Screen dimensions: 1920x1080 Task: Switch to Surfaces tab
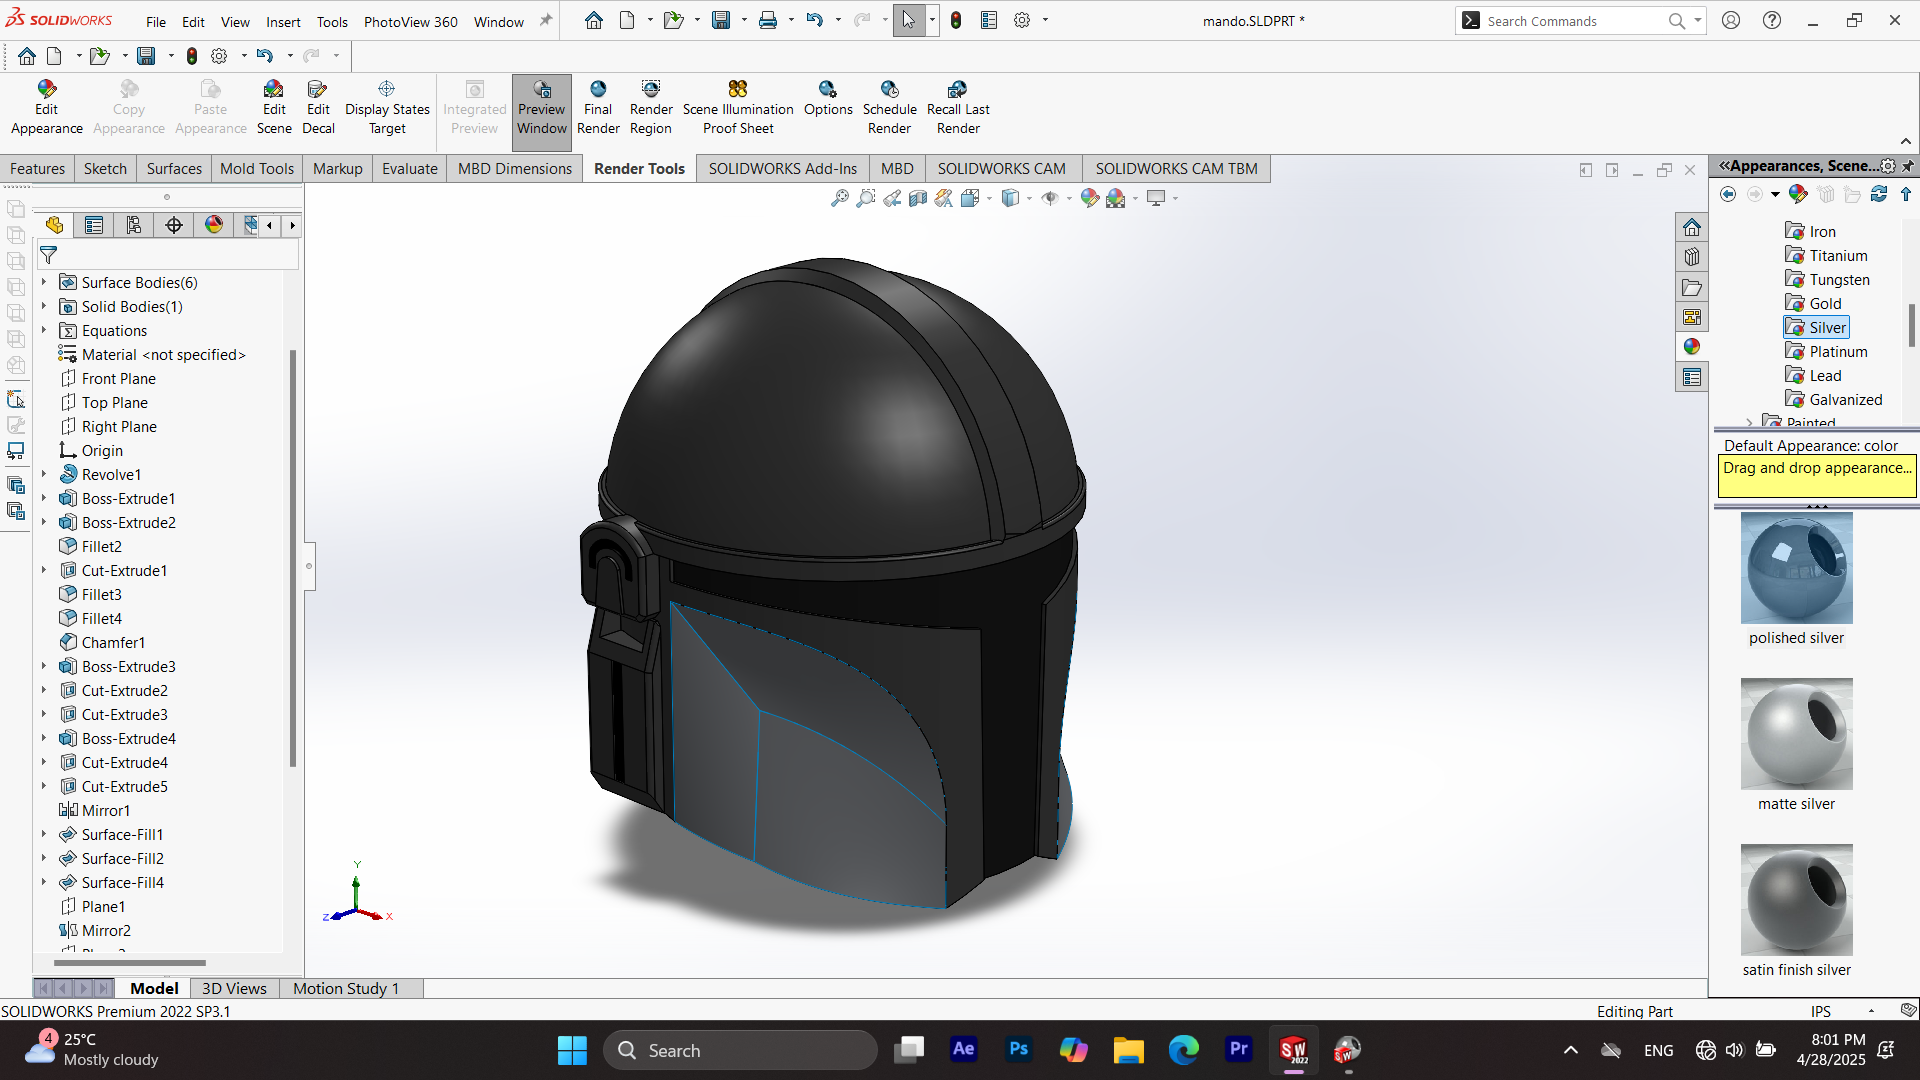[174, 169]
